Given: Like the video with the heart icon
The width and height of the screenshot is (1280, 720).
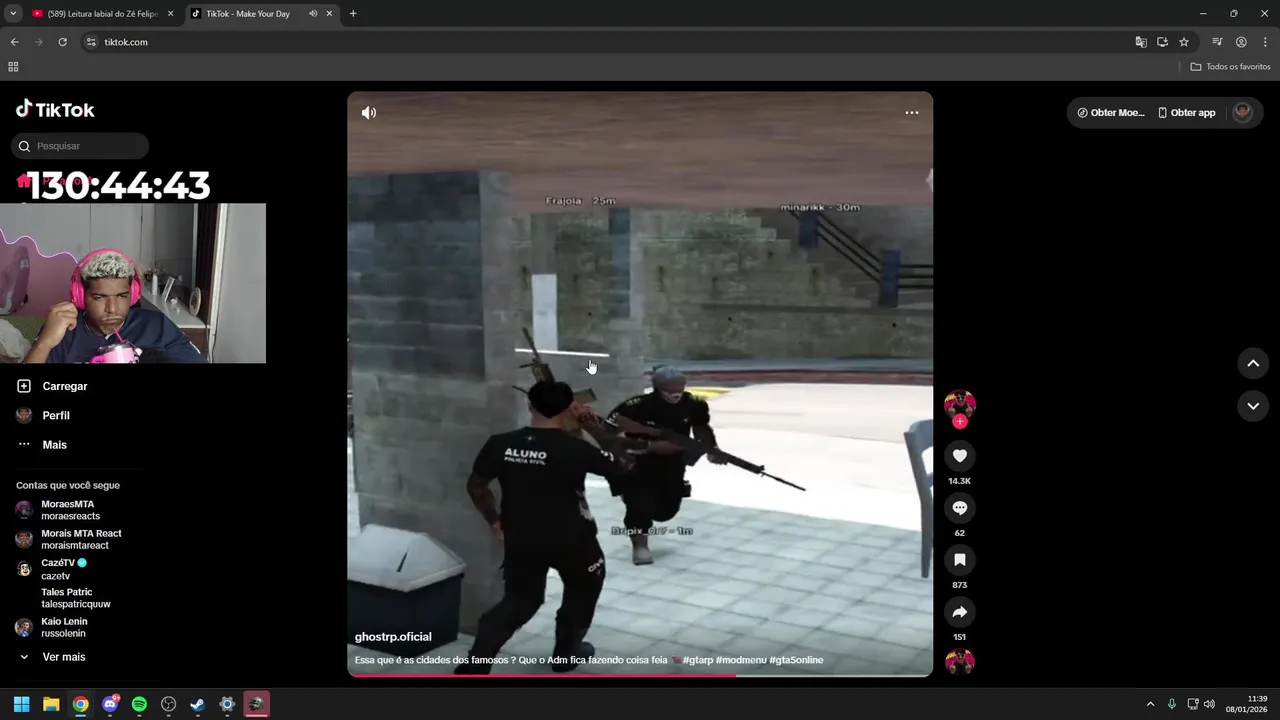Looking at the screenshot, I should coord(960,456).
